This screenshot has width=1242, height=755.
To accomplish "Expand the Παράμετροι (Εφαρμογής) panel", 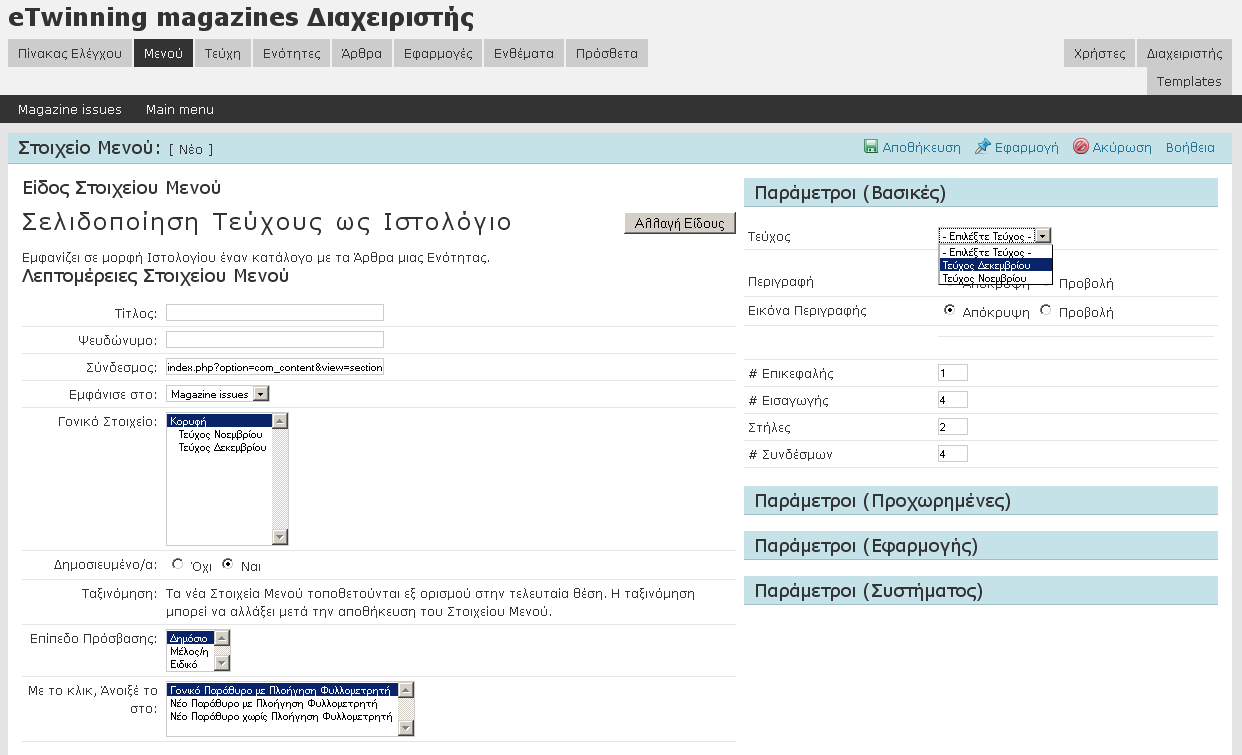I will tap(981, 546).
